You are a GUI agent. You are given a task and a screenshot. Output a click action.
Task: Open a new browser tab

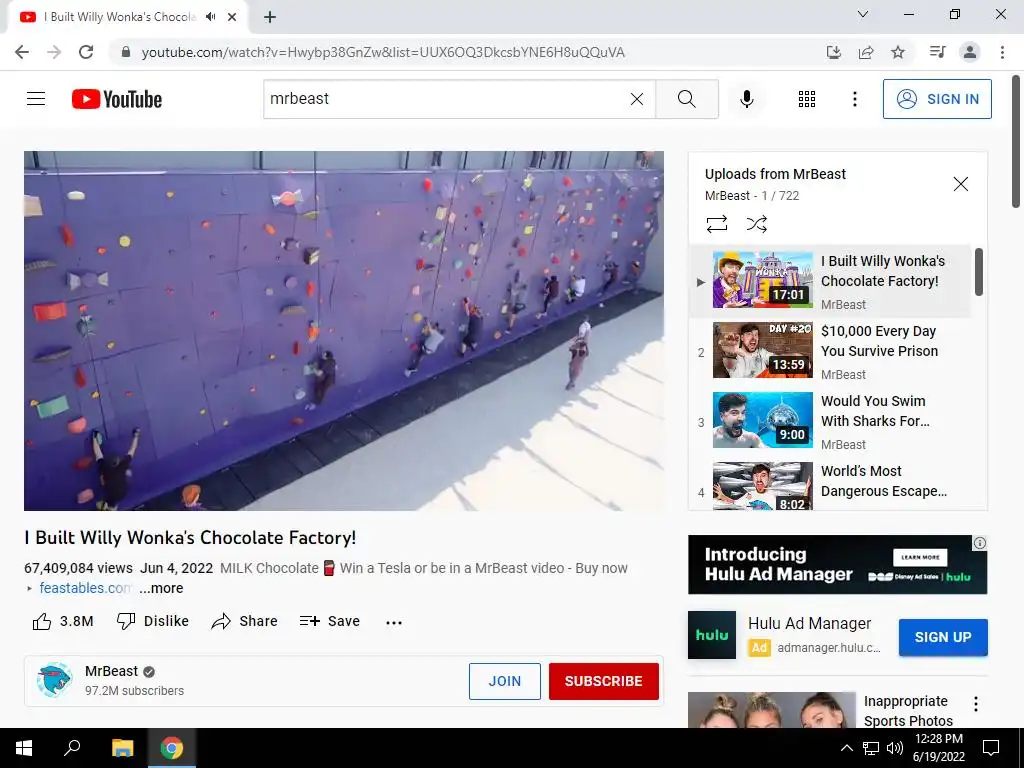[x=270, y=17]
